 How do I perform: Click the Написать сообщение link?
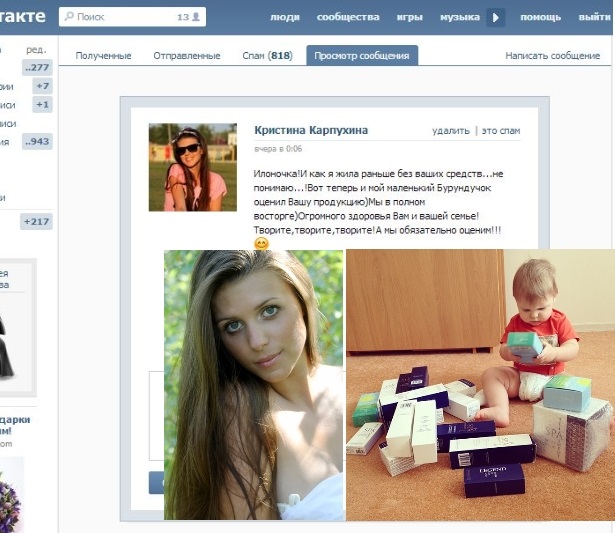(552, 56)
